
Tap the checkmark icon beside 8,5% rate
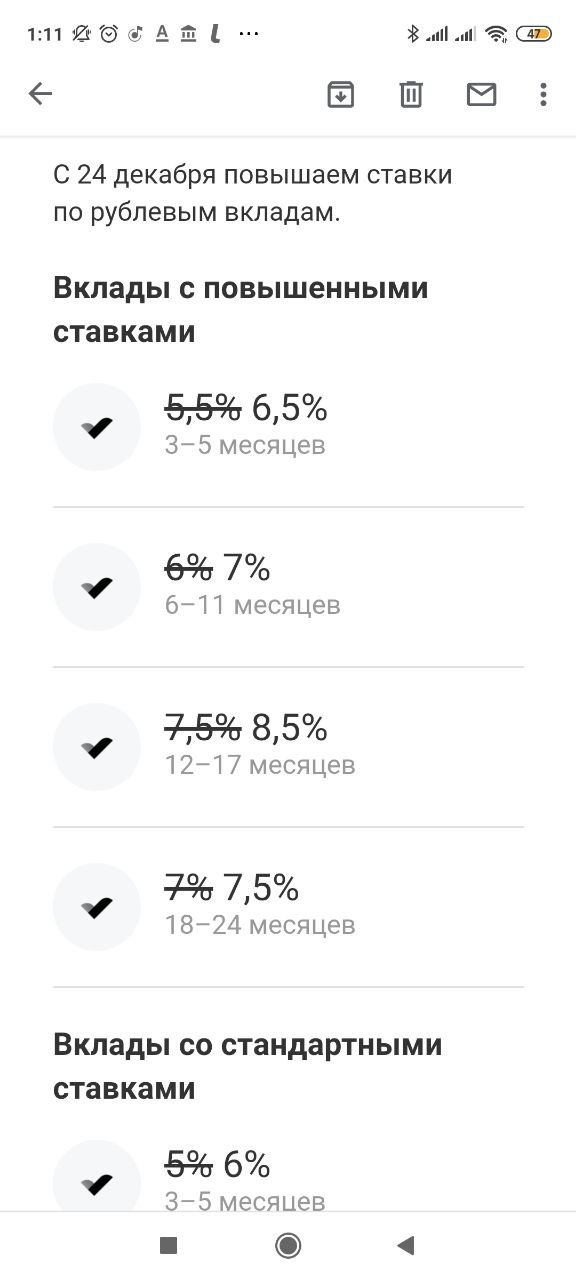pos(97,747)
